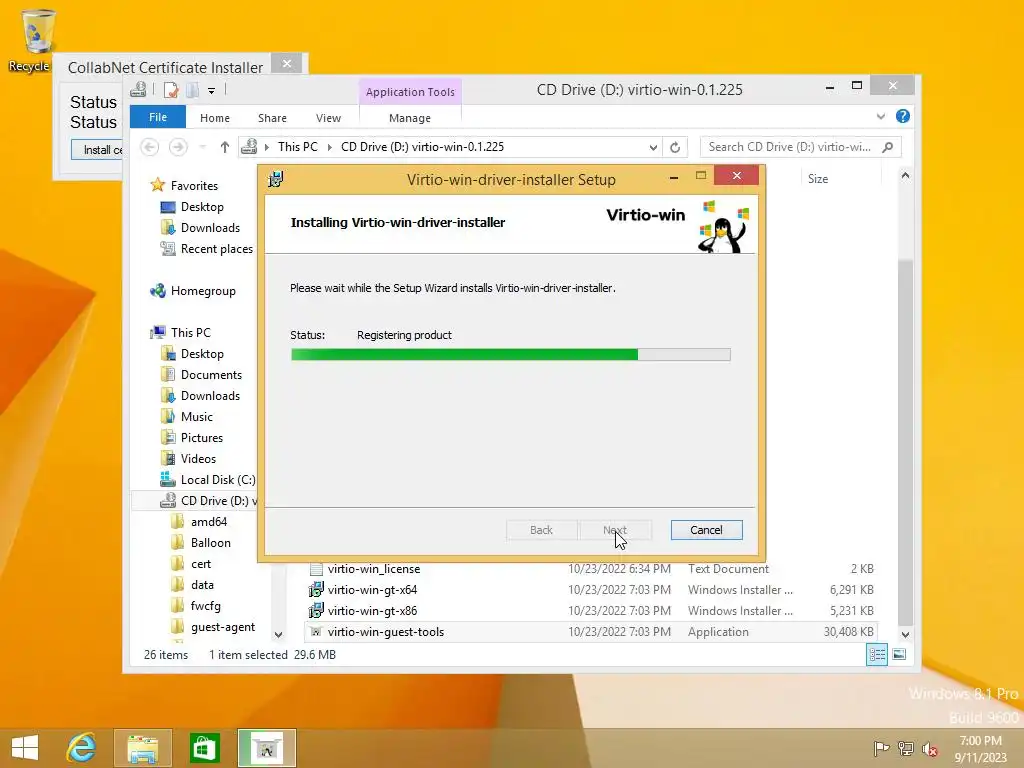Cancel the Virtio-win driver installation
The width and height of the screenshot is (1024, 768).
click(x=706, y=530)
